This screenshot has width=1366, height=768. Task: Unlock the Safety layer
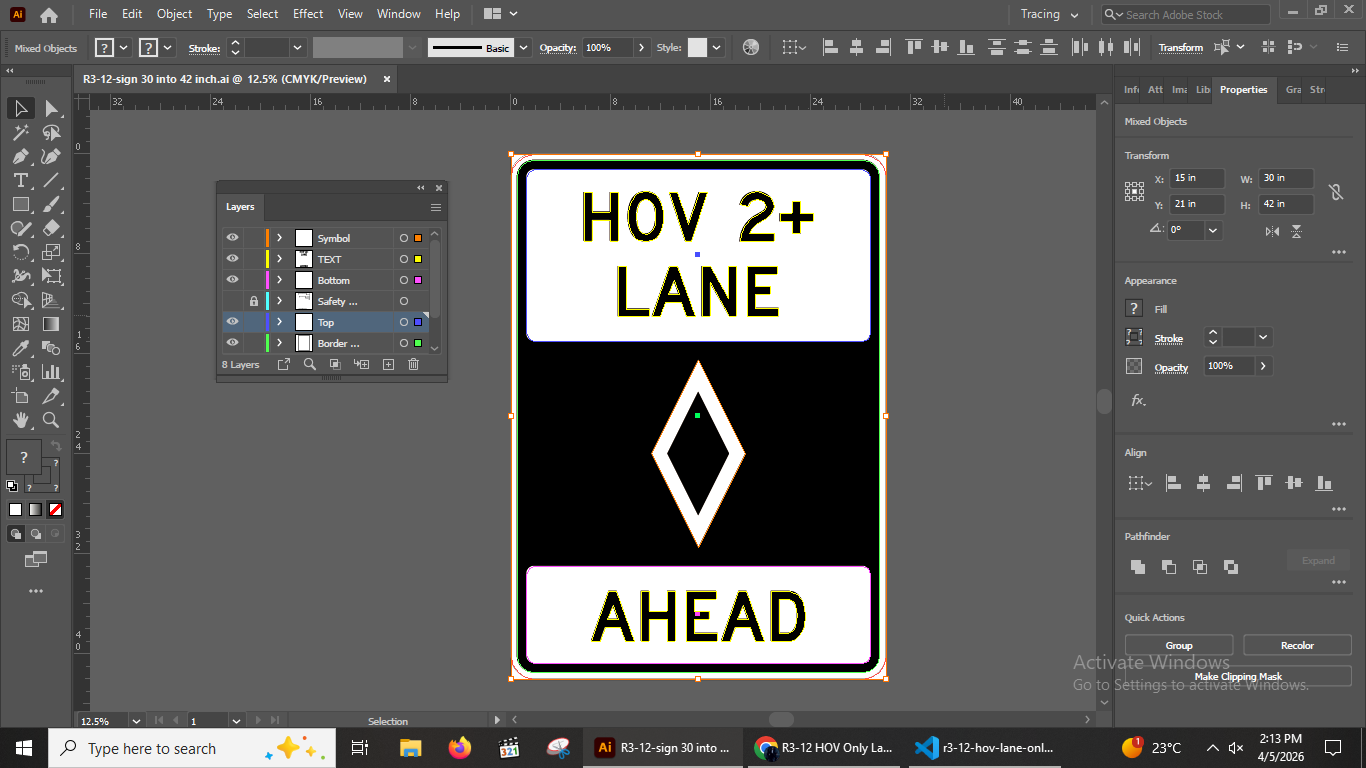coord(253,300)
